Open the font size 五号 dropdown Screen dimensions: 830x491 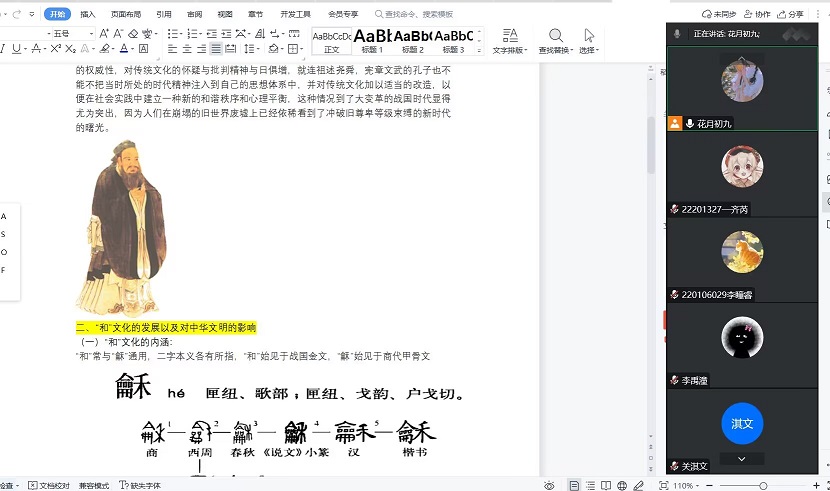(x=92, y=33)
